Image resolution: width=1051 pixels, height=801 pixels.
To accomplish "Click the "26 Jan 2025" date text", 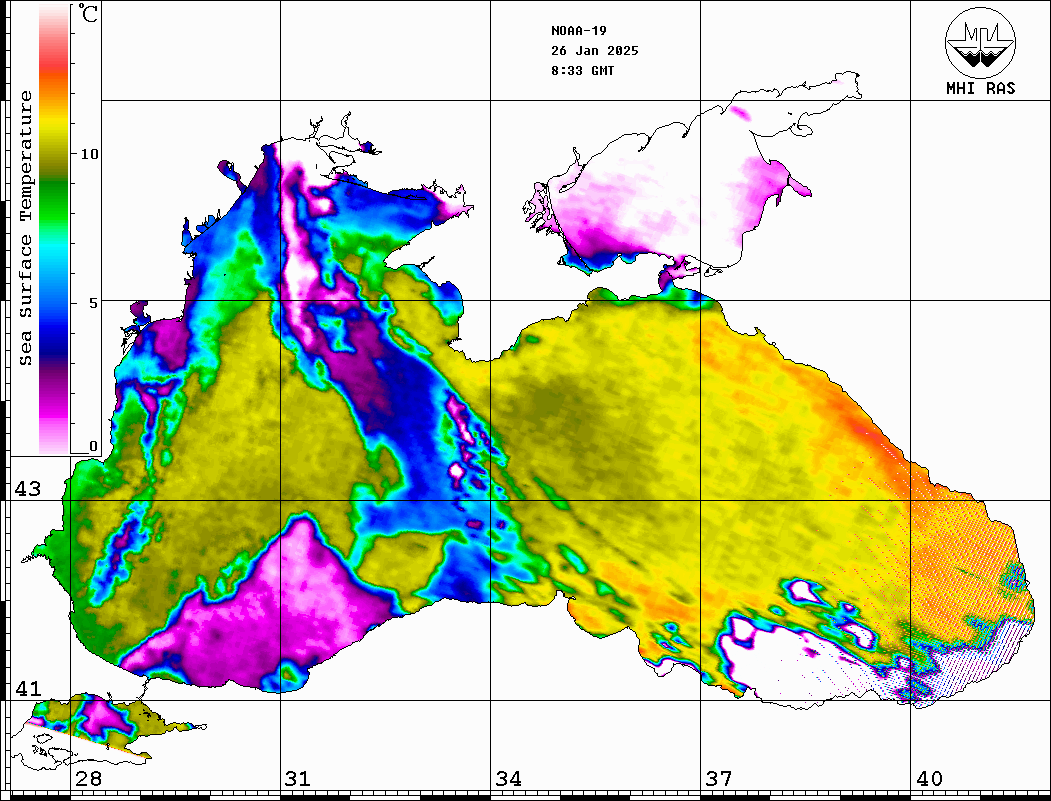I will pyautogui.click(x=595, y=51).
